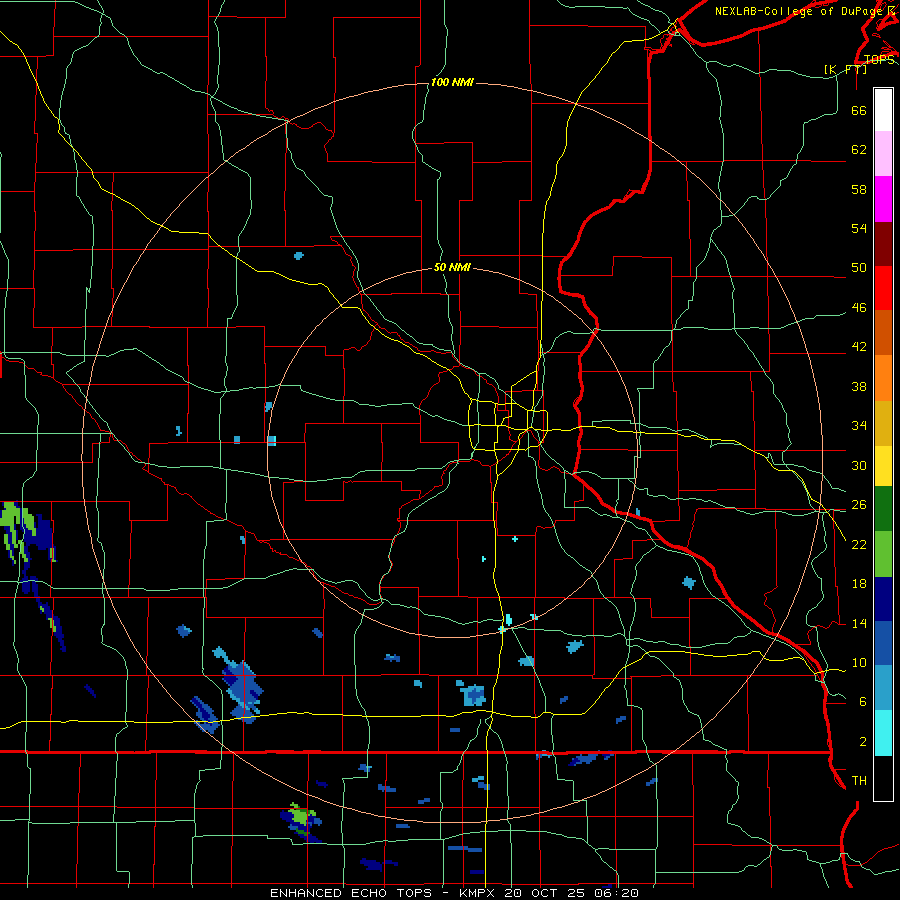Click the legend value "10"
The height and width of the screenshot is (900, 900).
click(859, 663)
